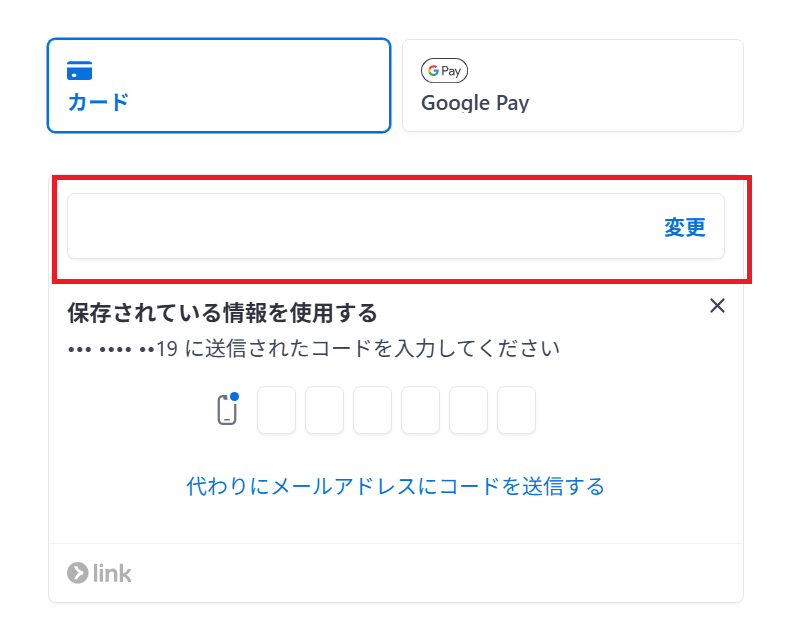Click the blue credit card icon
The width and height of the screenshot is (789, 618).
pyautogui.click(x=80, y=70)
